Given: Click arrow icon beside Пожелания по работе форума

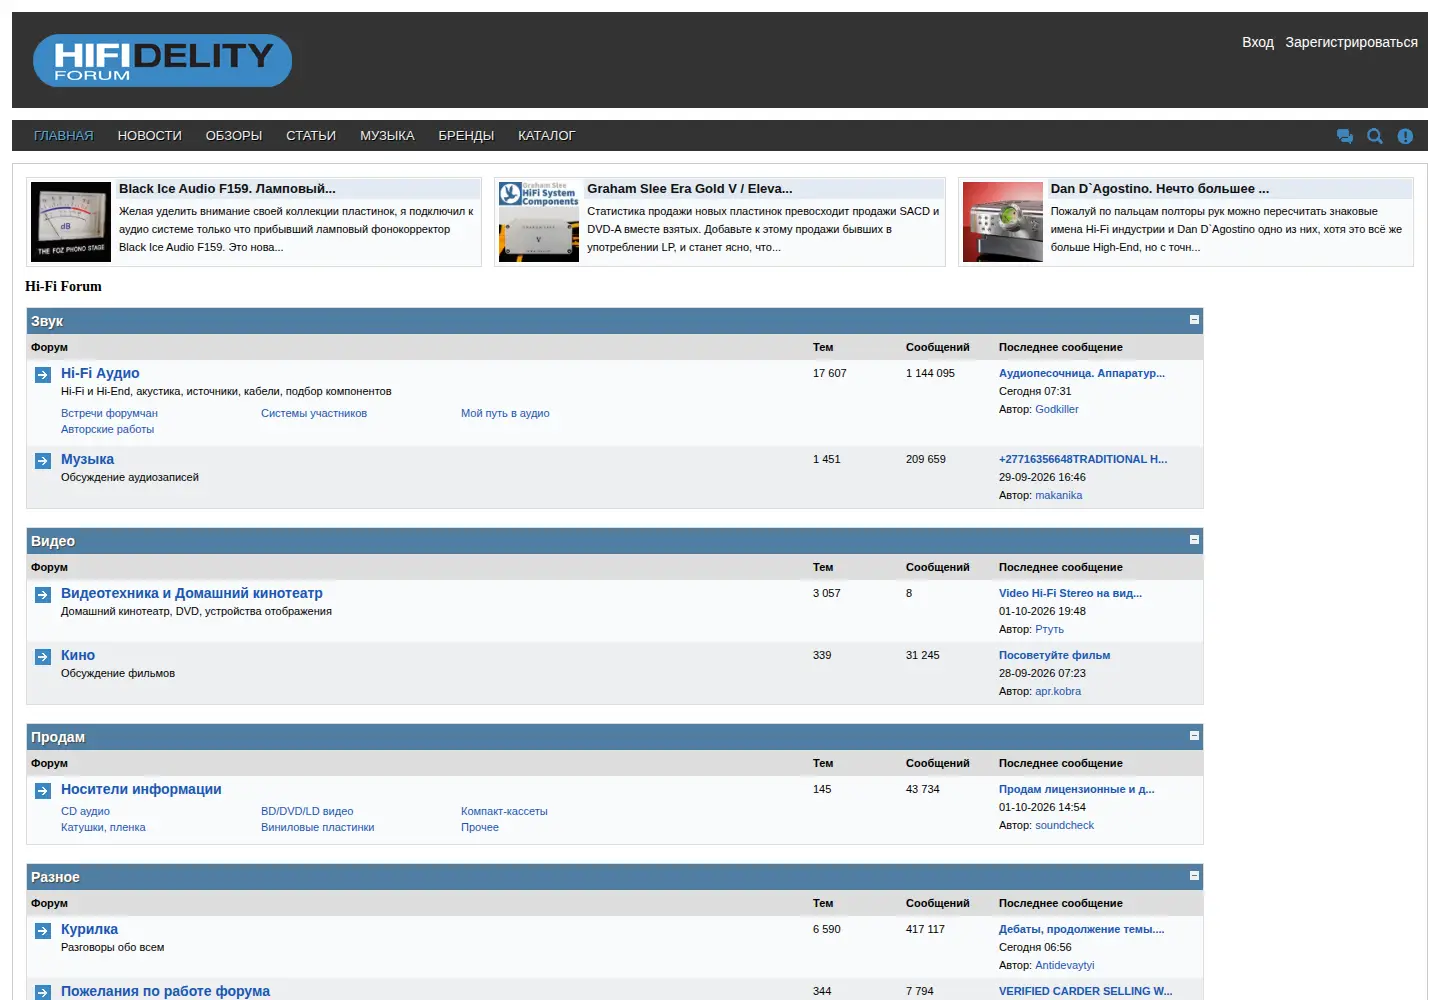Looking at the screenshot, I should (43, 992).
